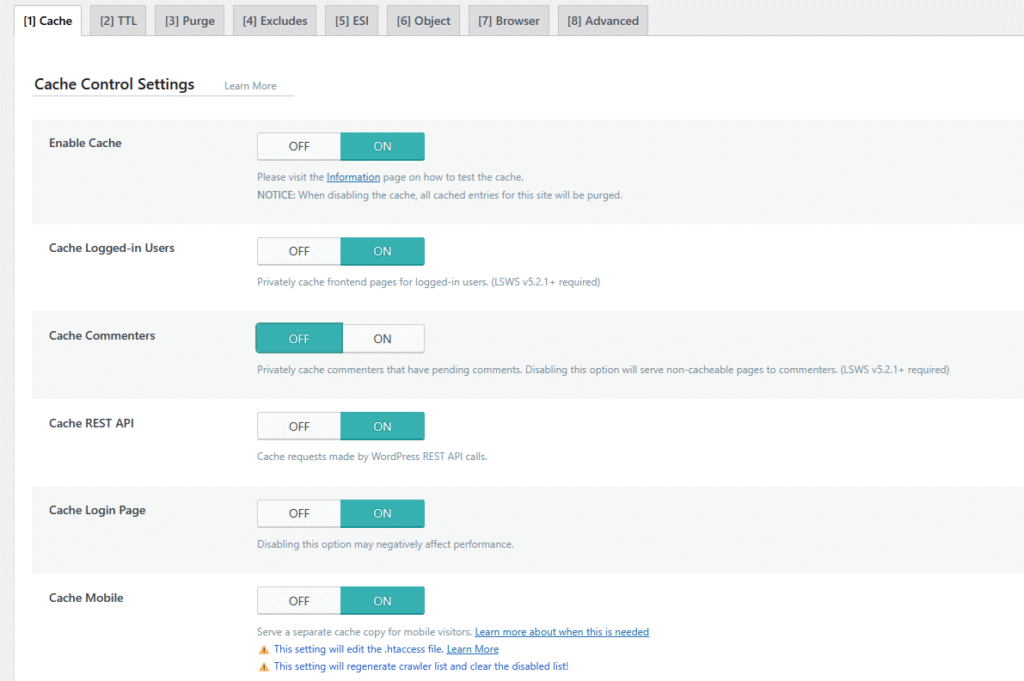Open the [3] Purge tab
Image resolution: width=1024 pixels, height=681 pixels.
point(189,21)
